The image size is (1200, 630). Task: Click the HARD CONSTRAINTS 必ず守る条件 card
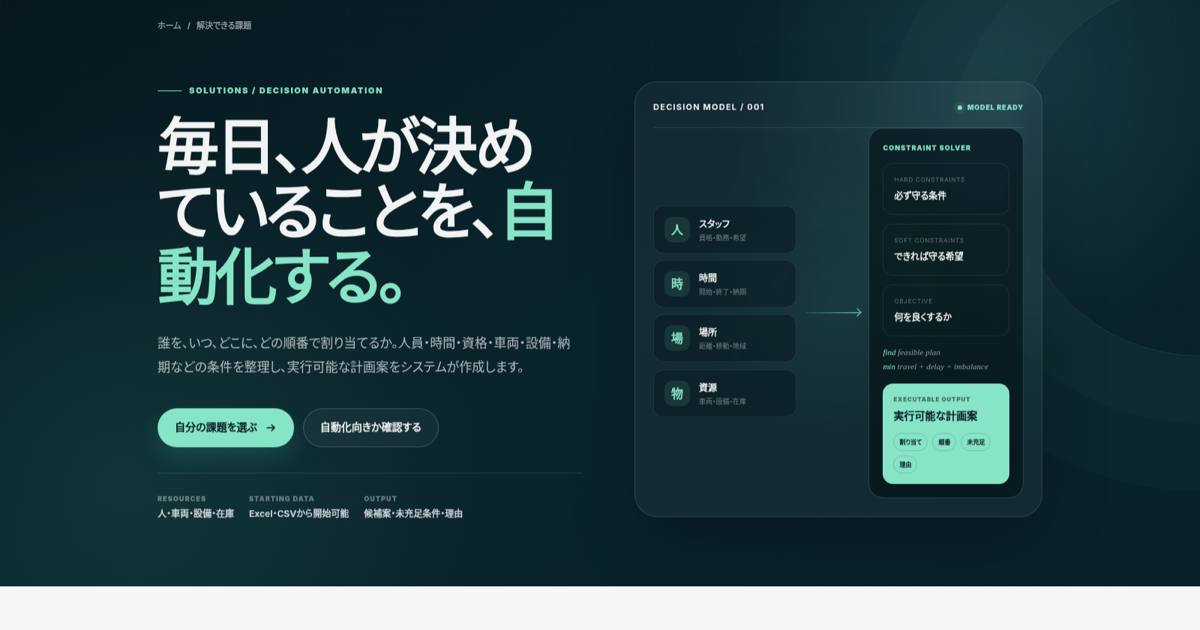[946, 189]
